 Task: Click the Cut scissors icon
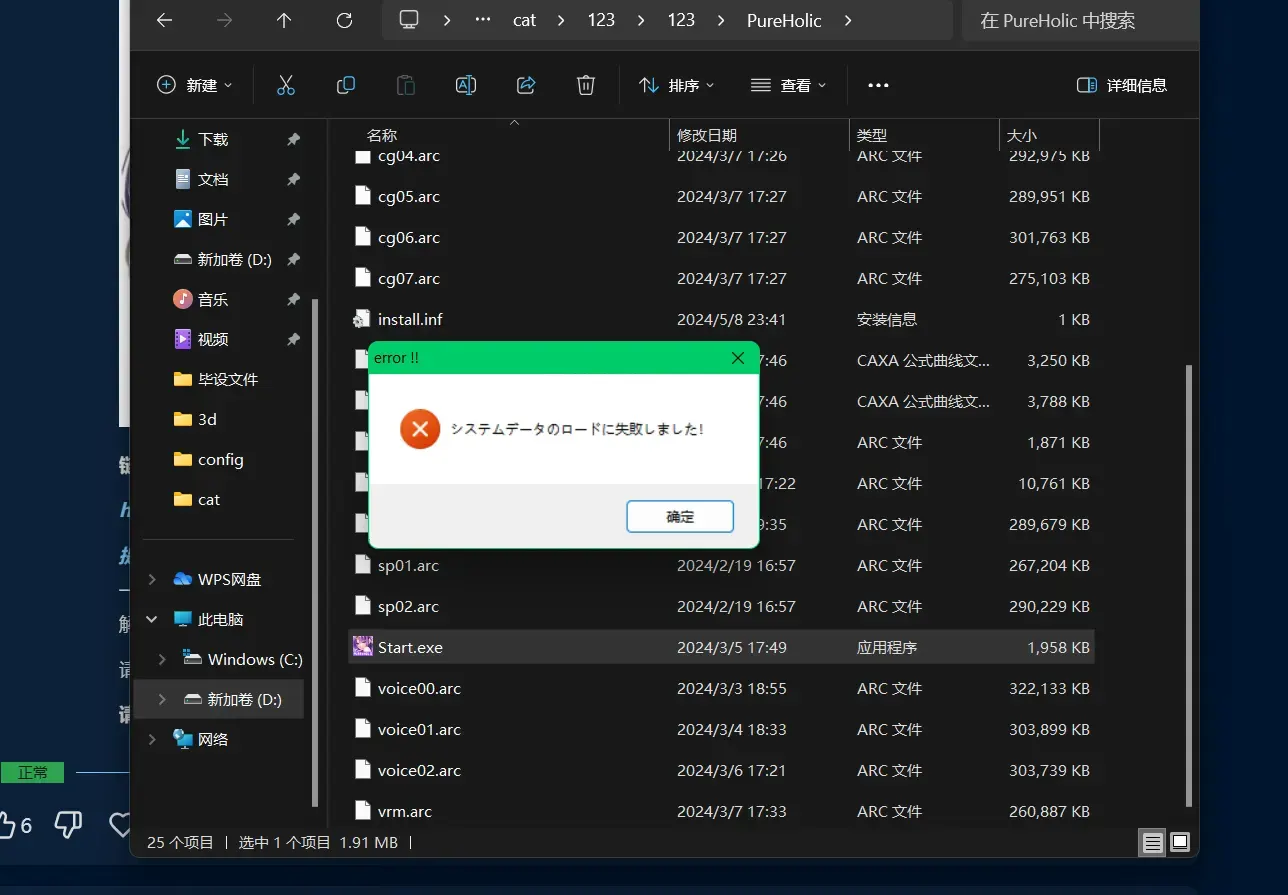286,85
